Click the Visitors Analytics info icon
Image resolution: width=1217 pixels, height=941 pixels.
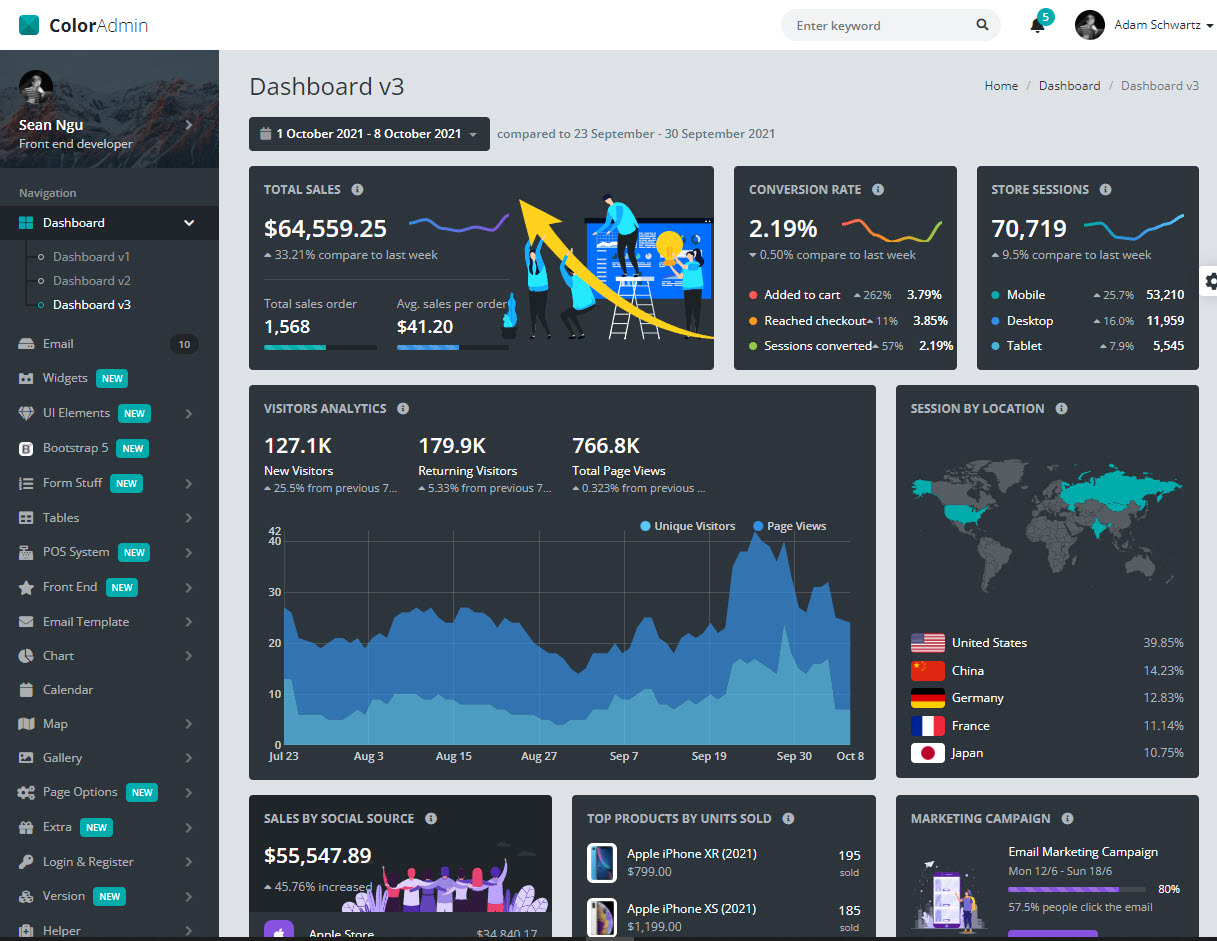[403, 408]
